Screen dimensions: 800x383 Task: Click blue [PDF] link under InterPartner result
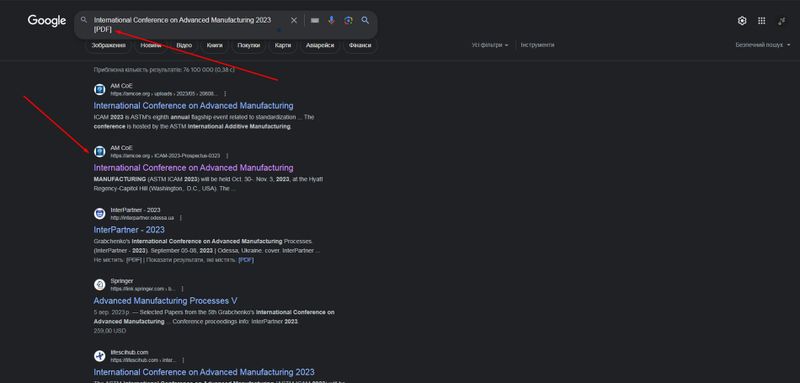(246, 260)
